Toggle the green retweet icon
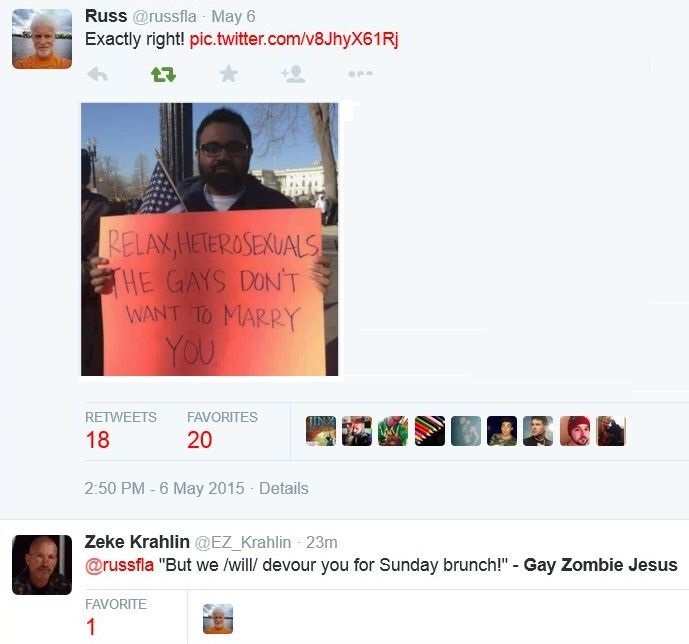Image resolution: width=689 pixels, height=644 pixels. [x=163, y=74]
